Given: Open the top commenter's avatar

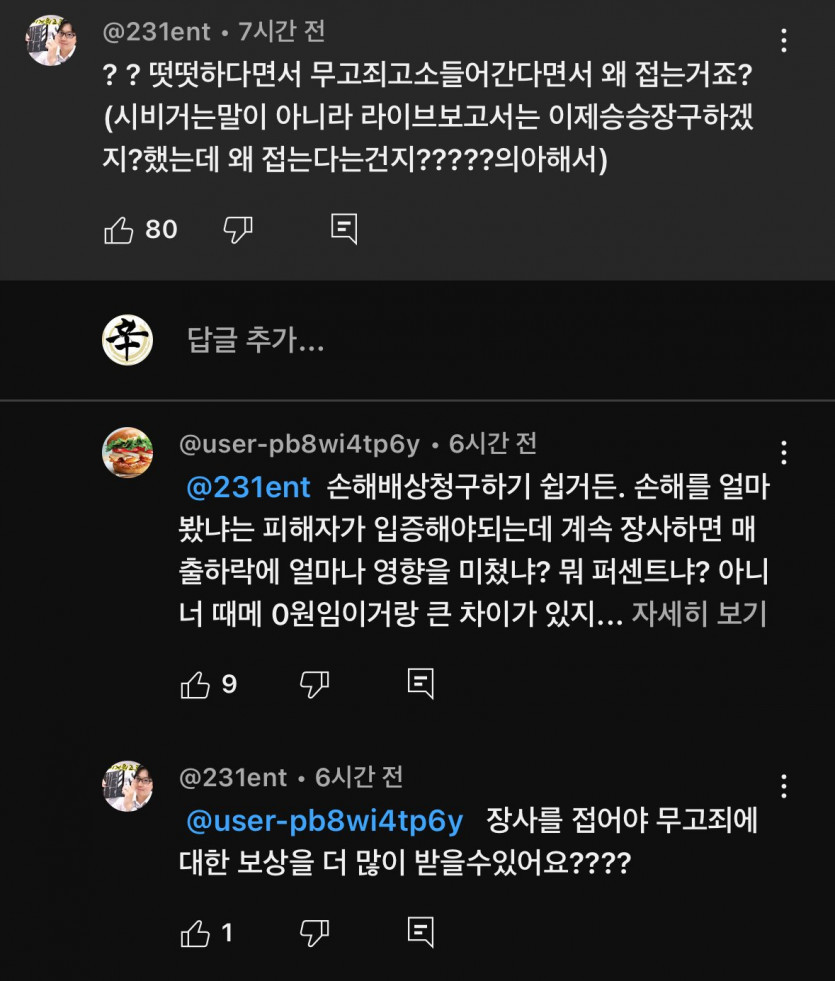Looking at the screenshot, I should click(52, 41).
